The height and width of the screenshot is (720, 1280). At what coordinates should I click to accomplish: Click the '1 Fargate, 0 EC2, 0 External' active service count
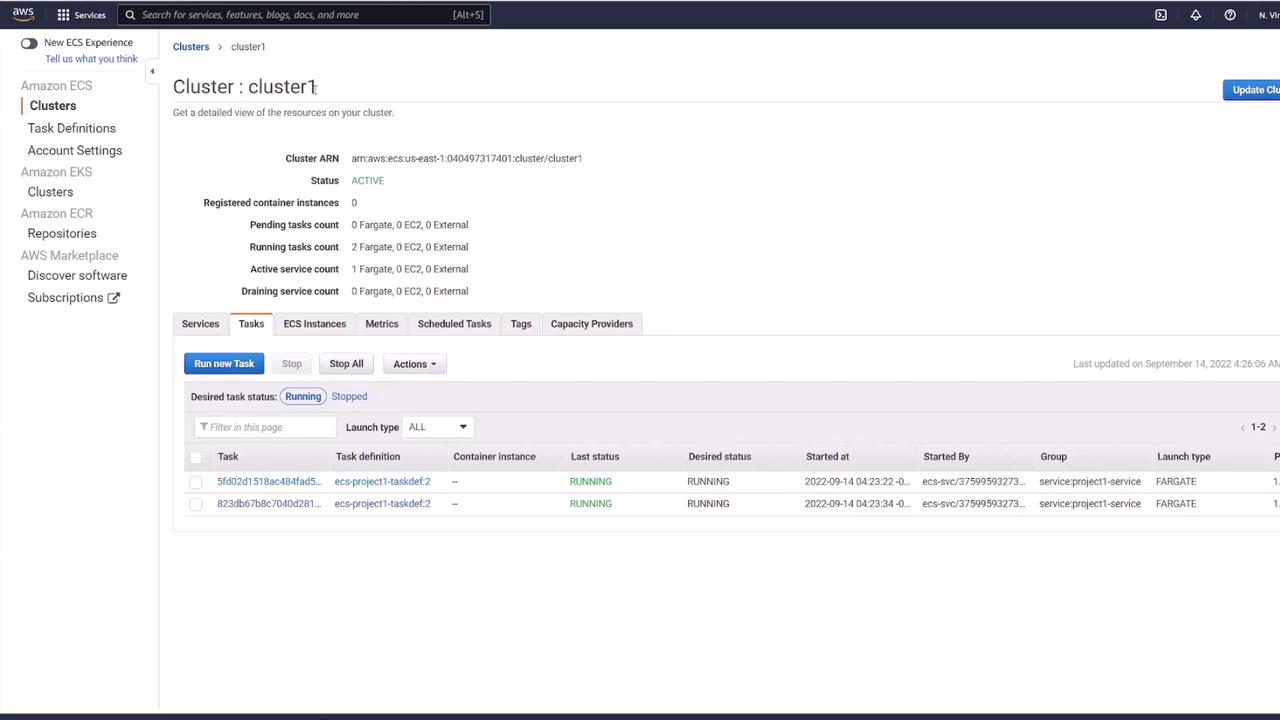pos(409,269)
